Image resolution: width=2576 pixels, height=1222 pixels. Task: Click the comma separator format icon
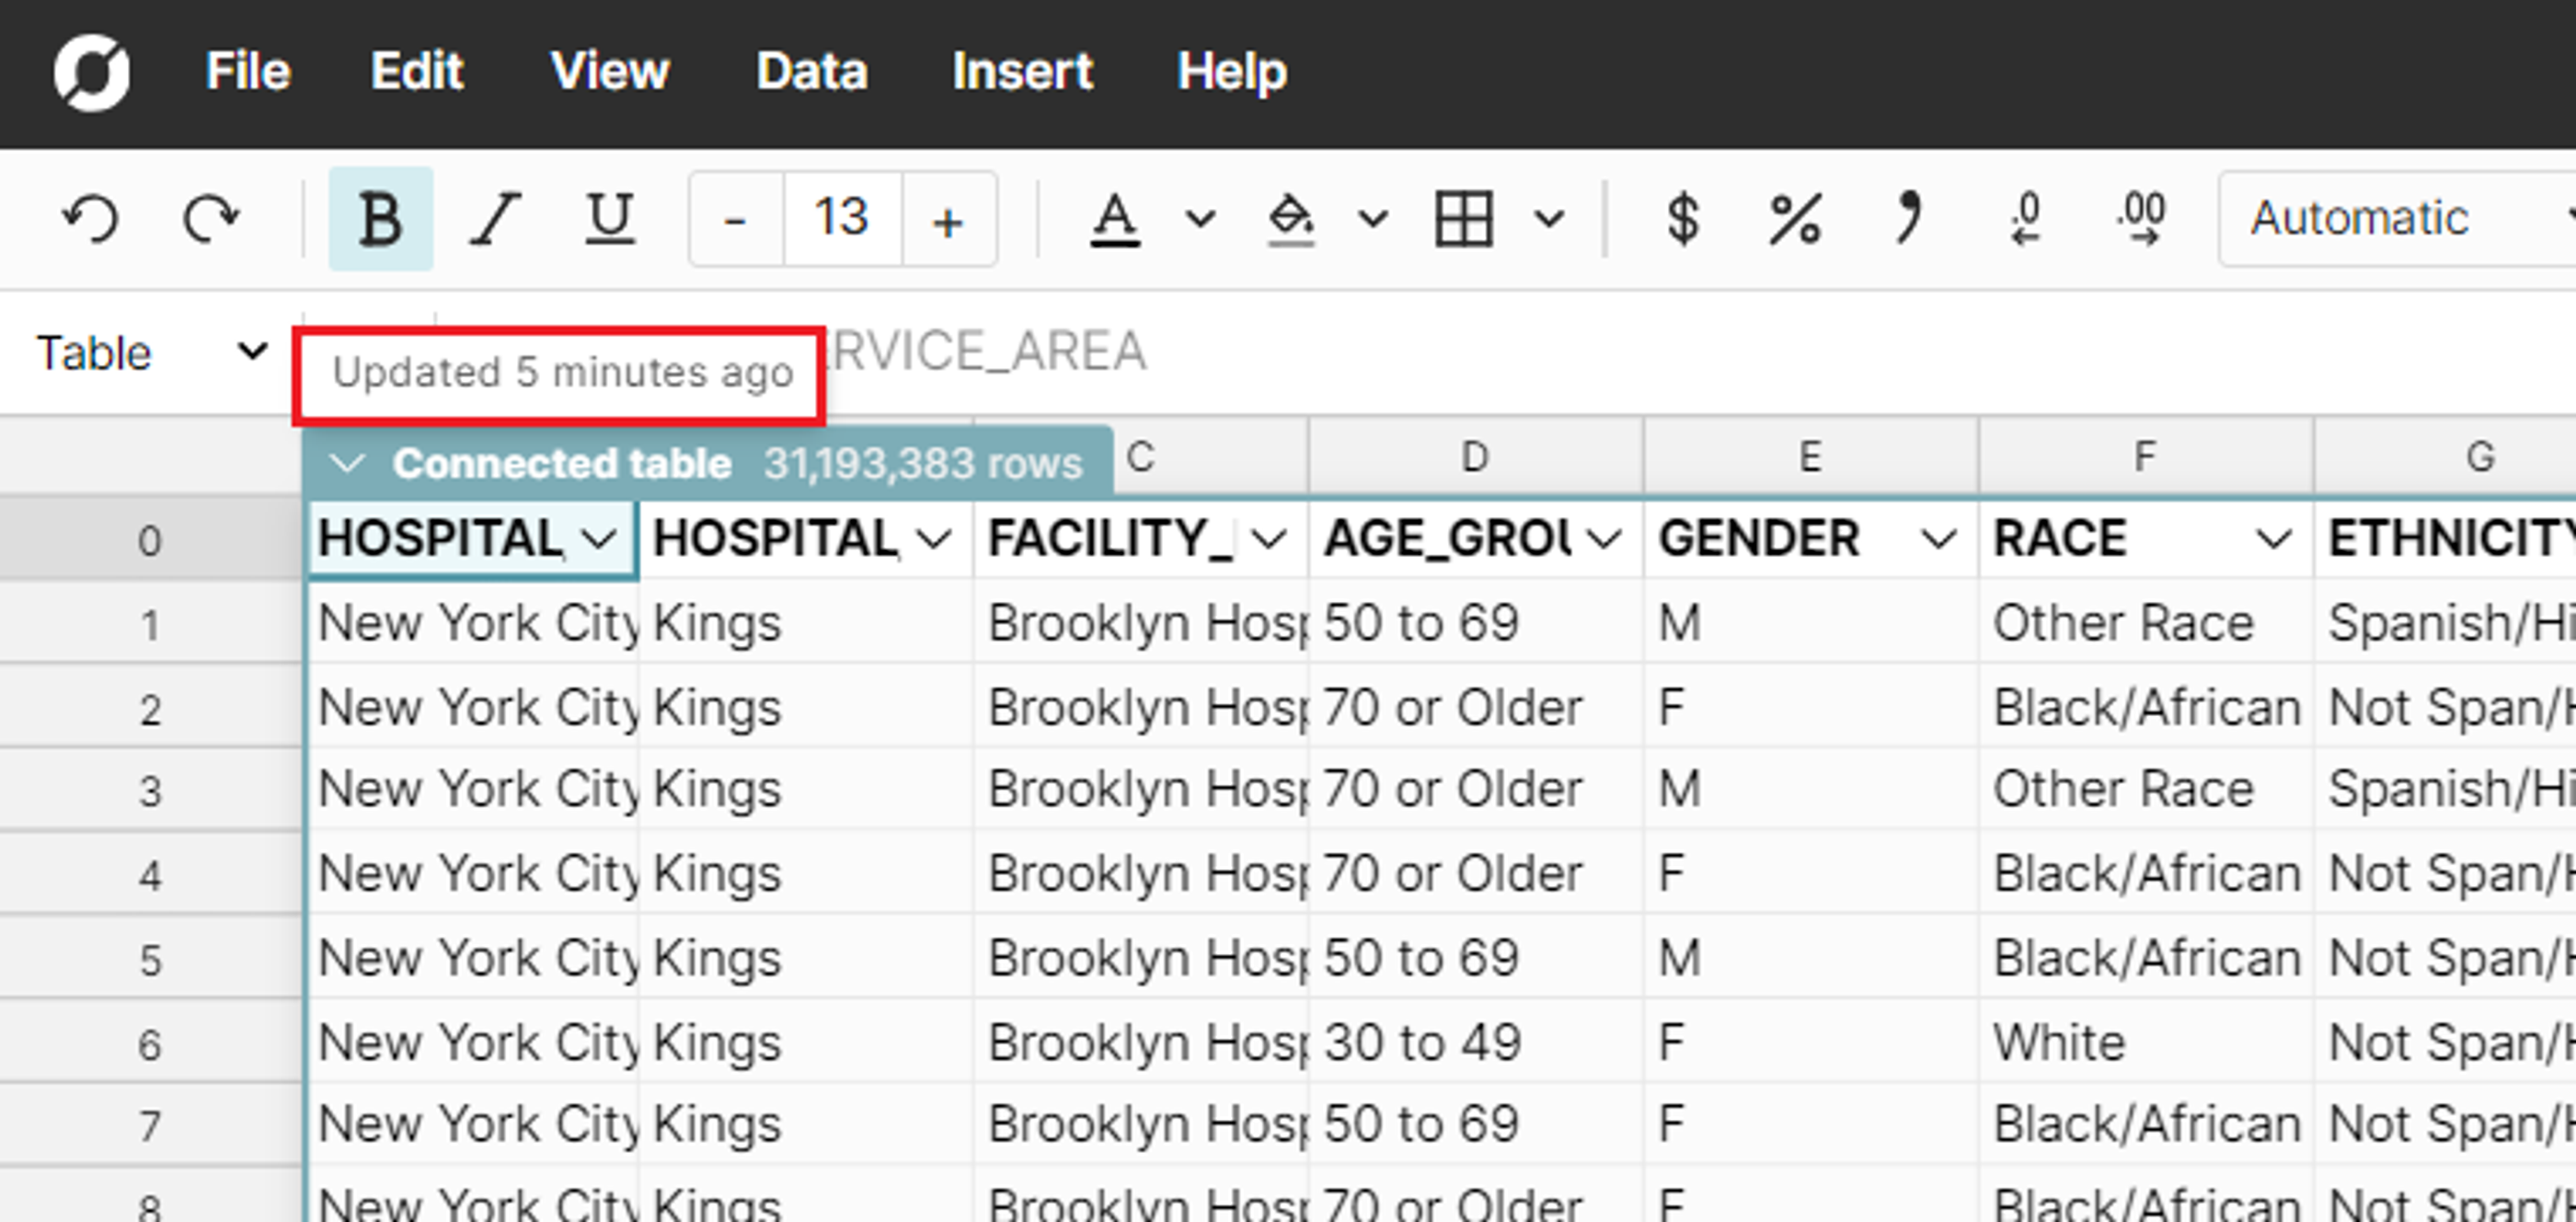(1908, 218)
